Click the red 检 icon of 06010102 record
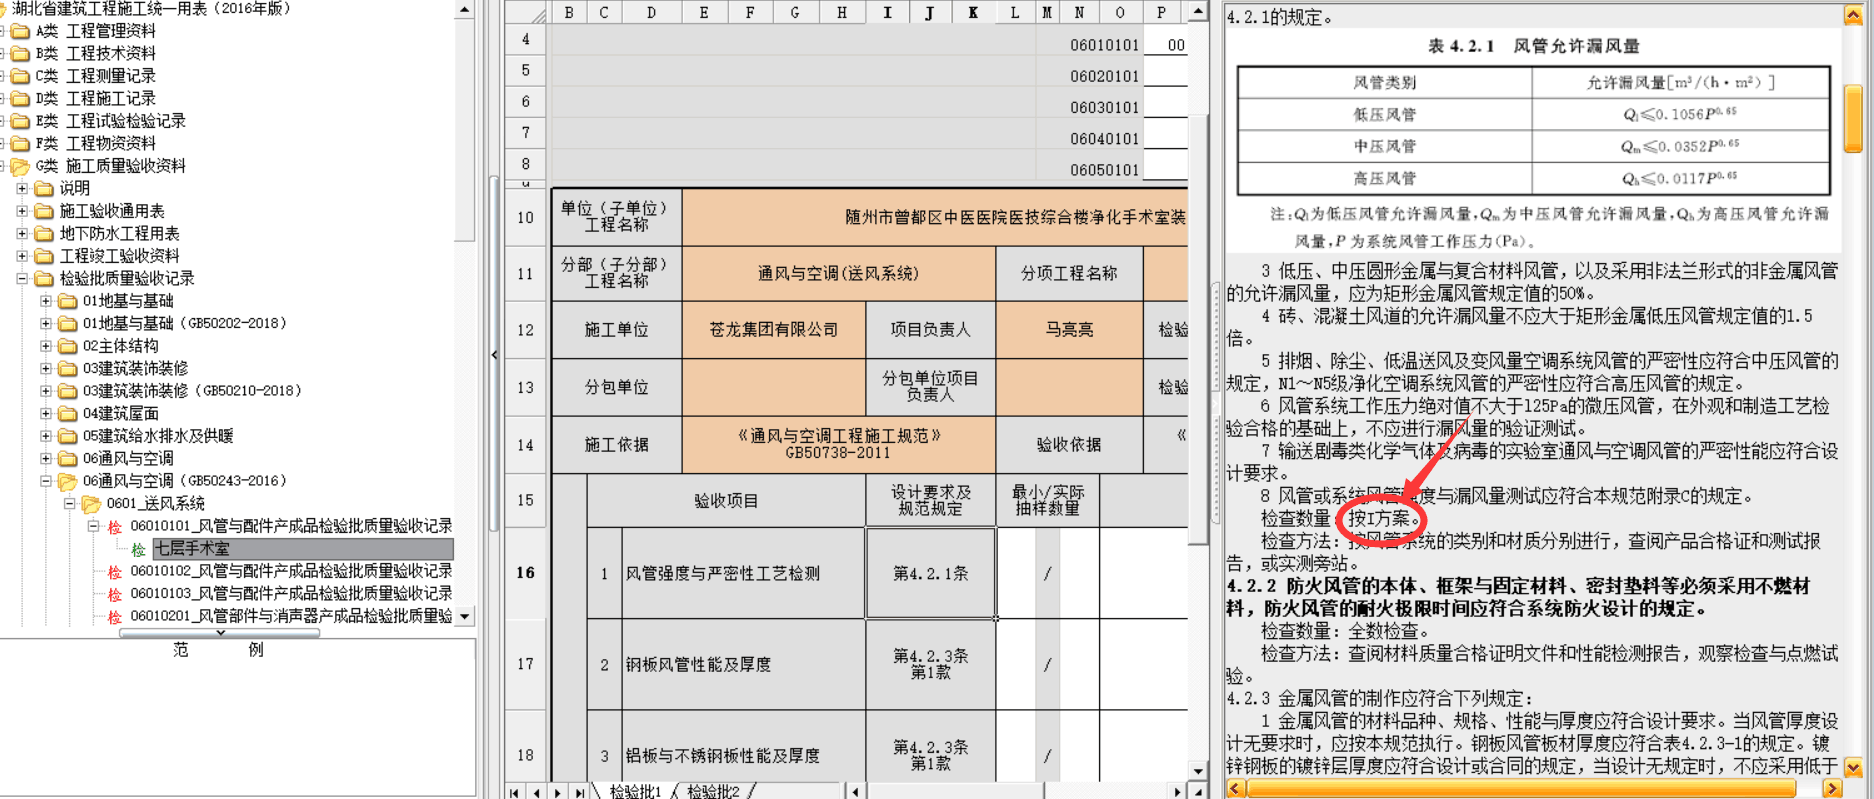The image size is (1874, 799). coord(115,572)
